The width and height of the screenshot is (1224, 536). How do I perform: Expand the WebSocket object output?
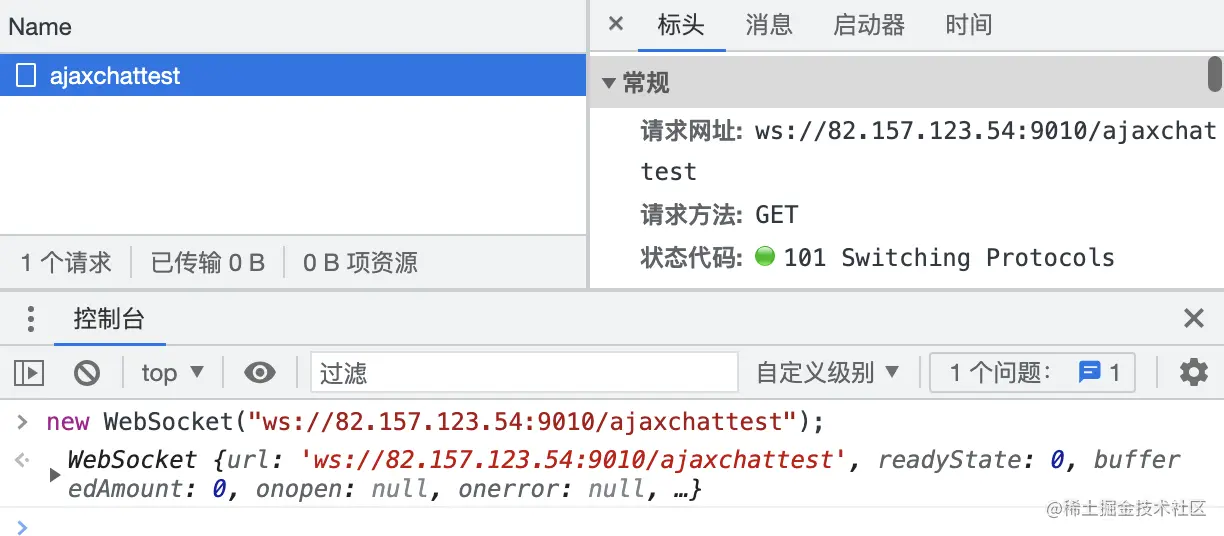[x=55, y=475]
